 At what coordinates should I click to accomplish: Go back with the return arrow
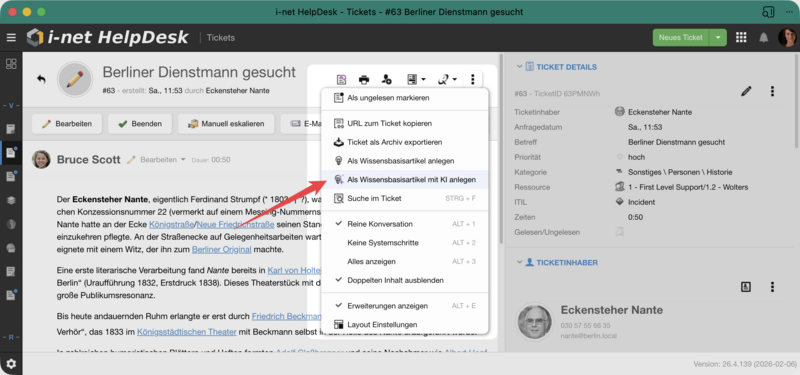coord(41,79)
